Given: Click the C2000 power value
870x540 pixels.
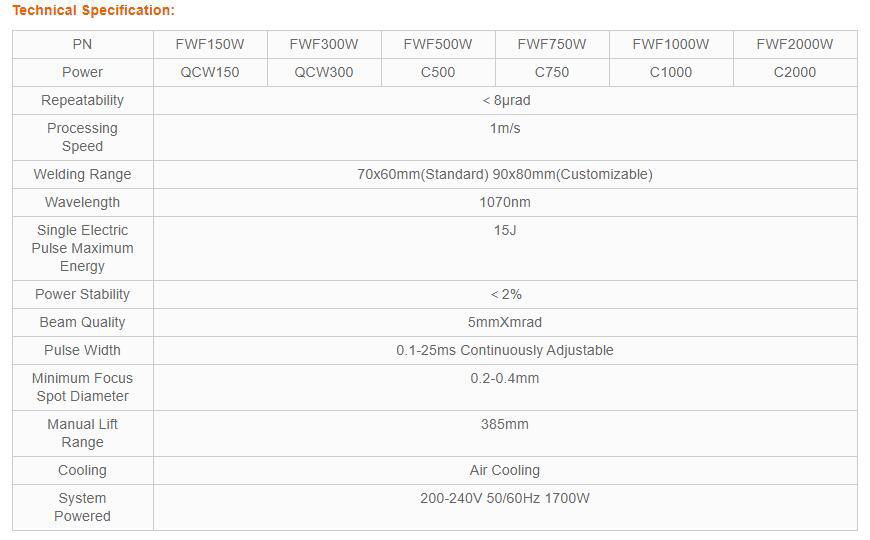Looking at the screenshot, I should [795, 72].
